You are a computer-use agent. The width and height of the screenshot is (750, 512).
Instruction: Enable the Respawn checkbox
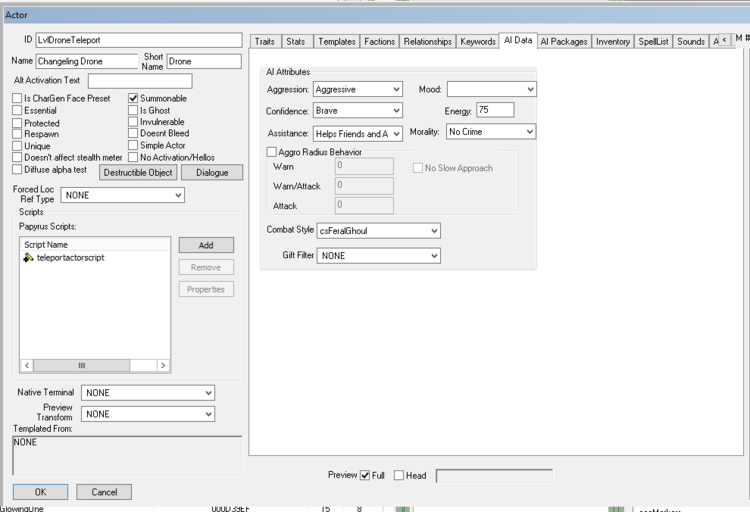[x=17, y=134]
